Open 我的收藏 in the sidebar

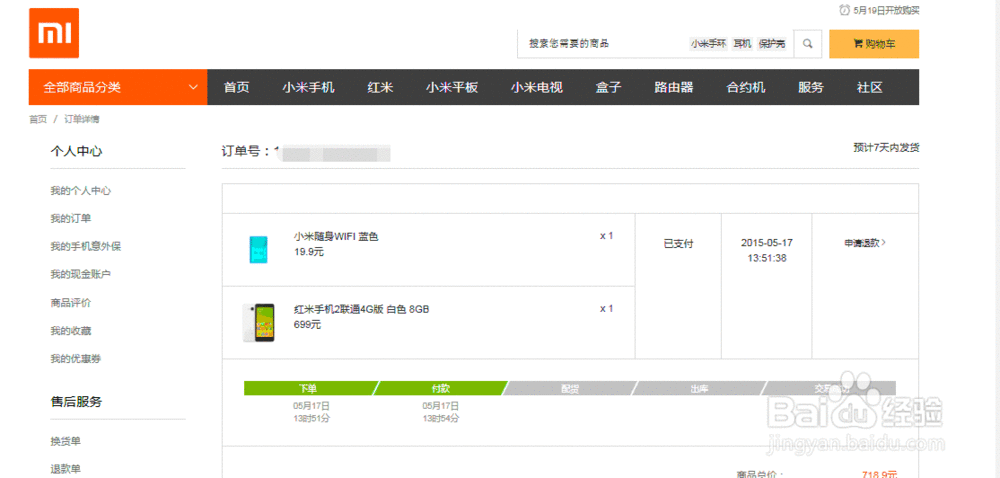pos(71,331)
